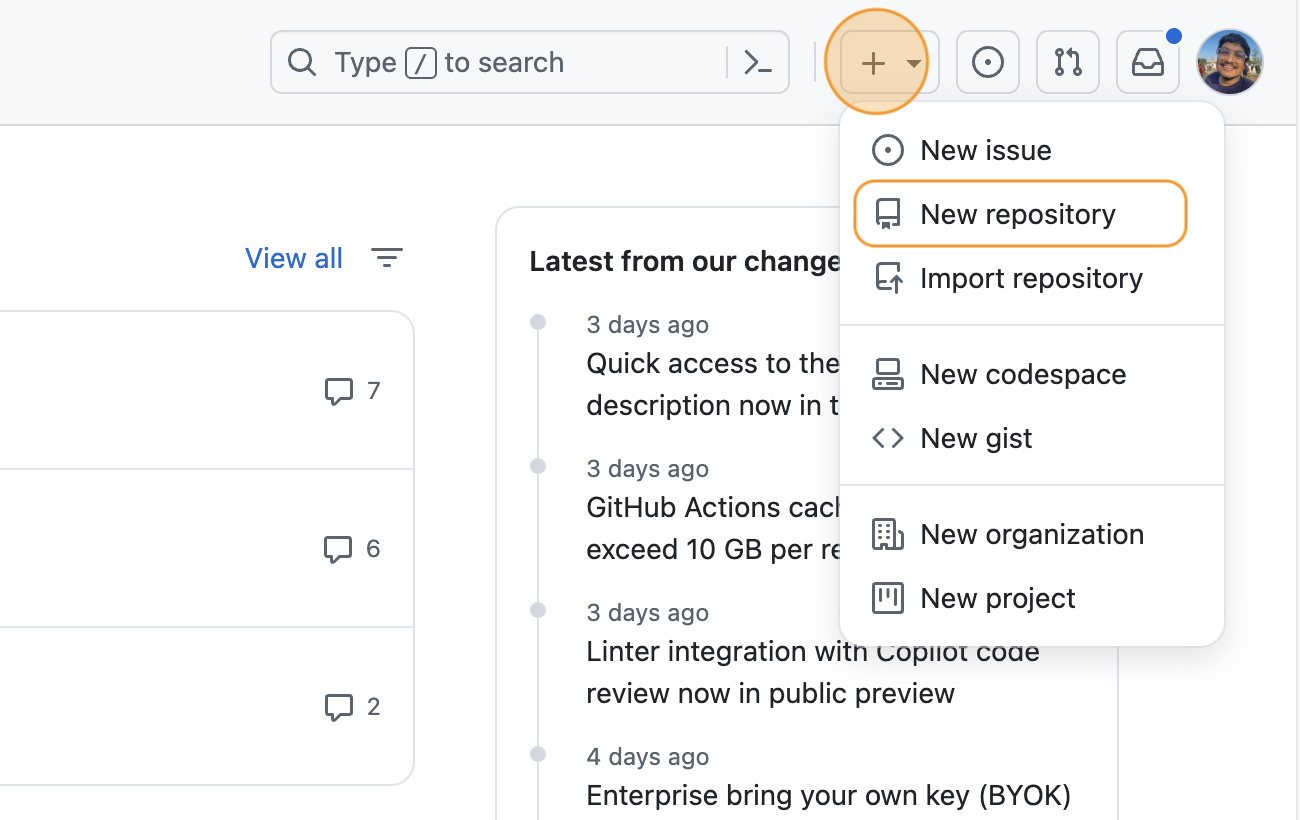This screenshot has width=1300, height=820.
Task: Click the comment icon showing 2 comments
Action: (340, 707)
